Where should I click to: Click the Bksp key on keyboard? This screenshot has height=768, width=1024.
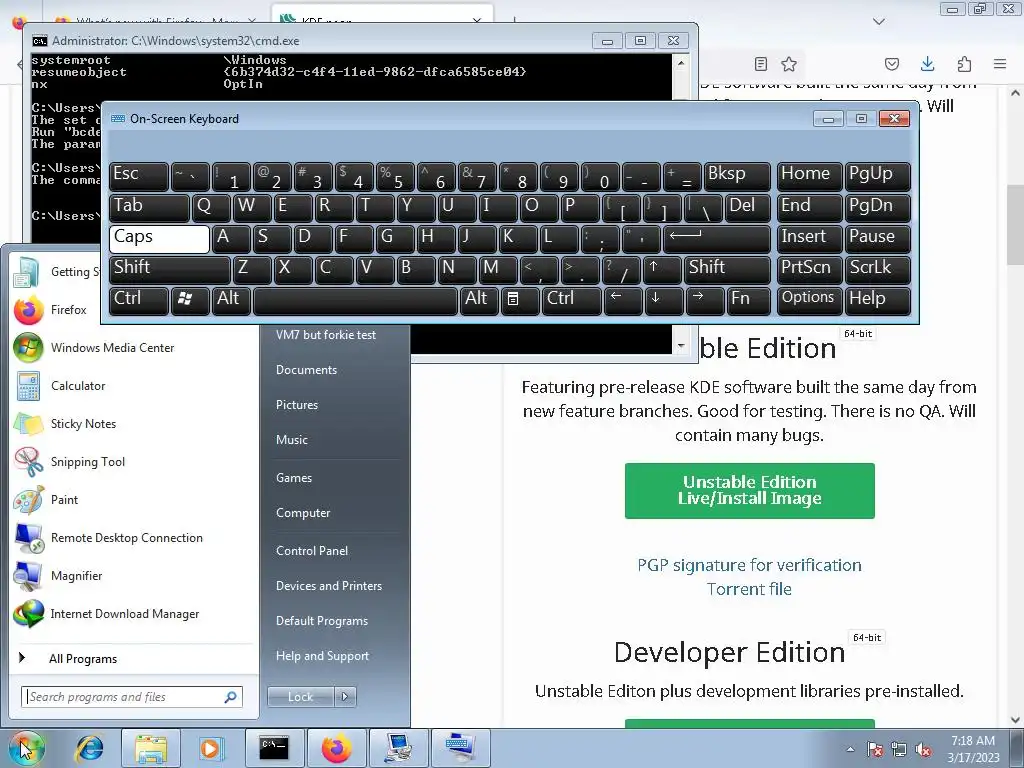click(737, 176)
